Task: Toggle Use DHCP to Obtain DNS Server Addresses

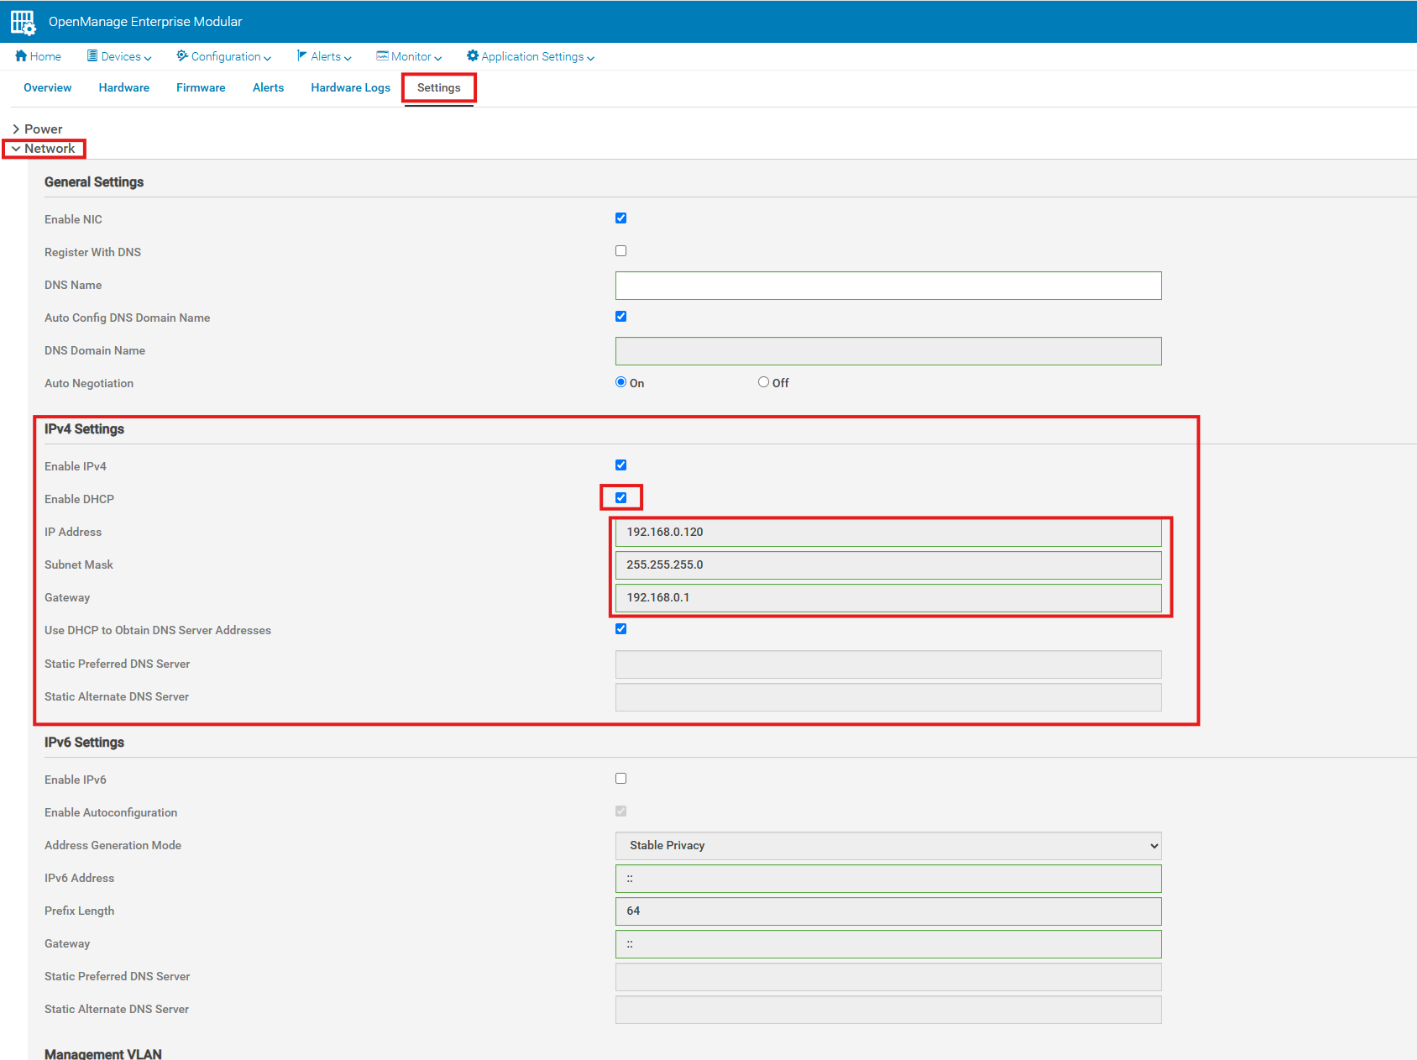Action: click(621, 629)
